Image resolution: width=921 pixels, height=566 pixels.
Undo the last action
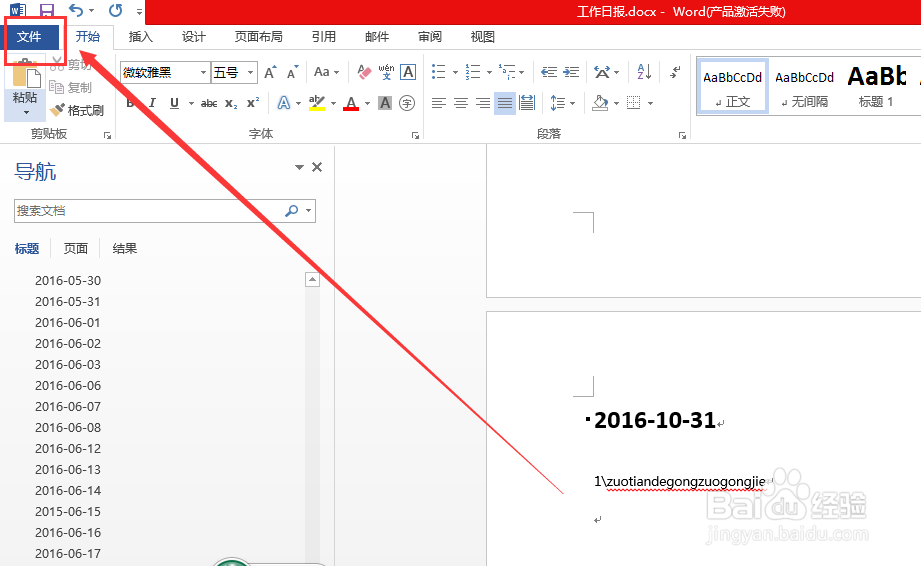click(x=76, y=10)
